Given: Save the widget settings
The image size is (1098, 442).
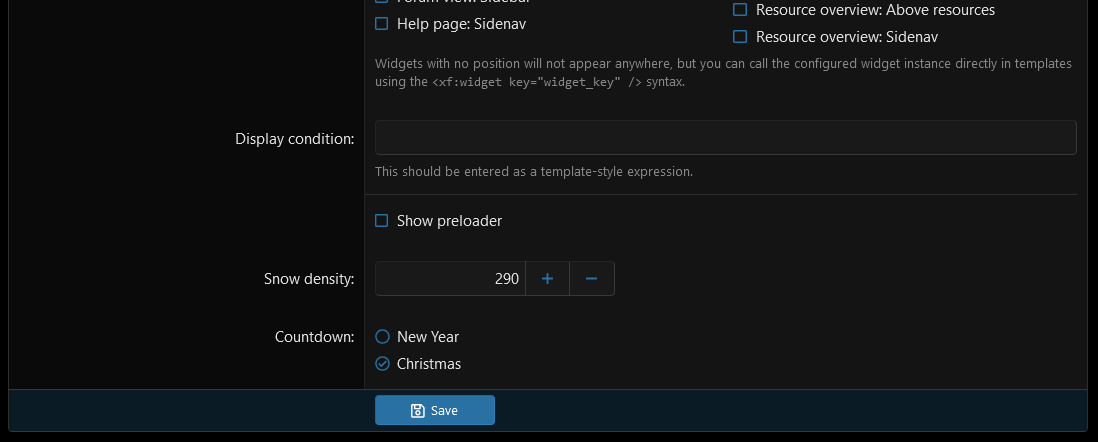Looking at the screenshot, I should coord(435,410).
